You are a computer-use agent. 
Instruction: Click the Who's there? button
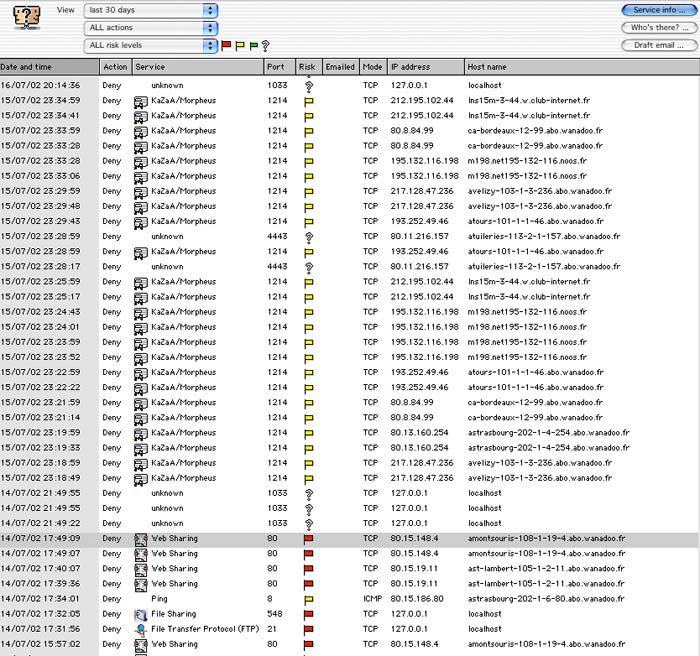coord(659,28)
